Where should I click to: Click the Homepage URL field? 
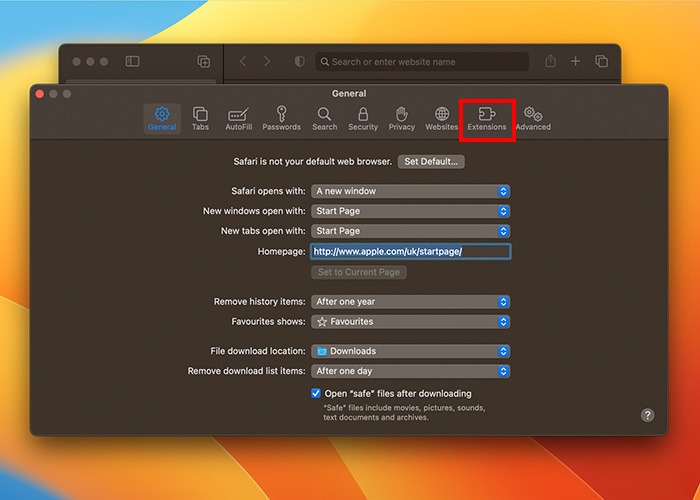click(411, 252)
